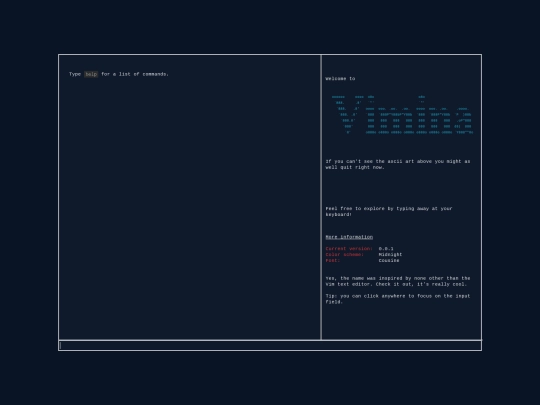
Task: Select the 'Current version:' label
Action: pyautogui.click(x=349, y=249)
